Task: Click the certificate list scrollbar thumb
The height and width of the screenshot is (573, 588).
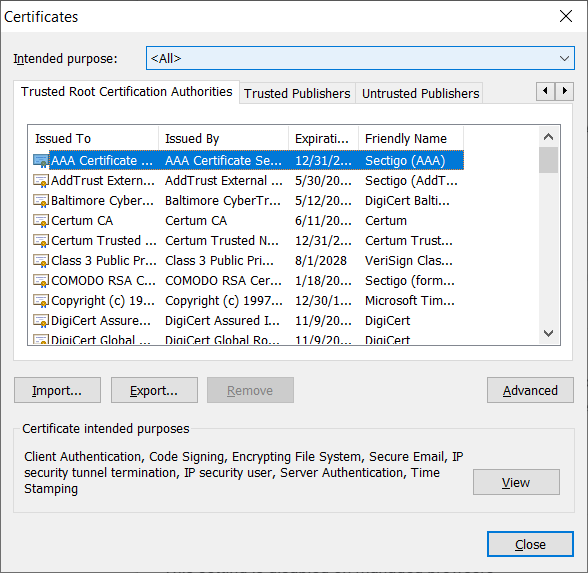Action: click(548, 160)
